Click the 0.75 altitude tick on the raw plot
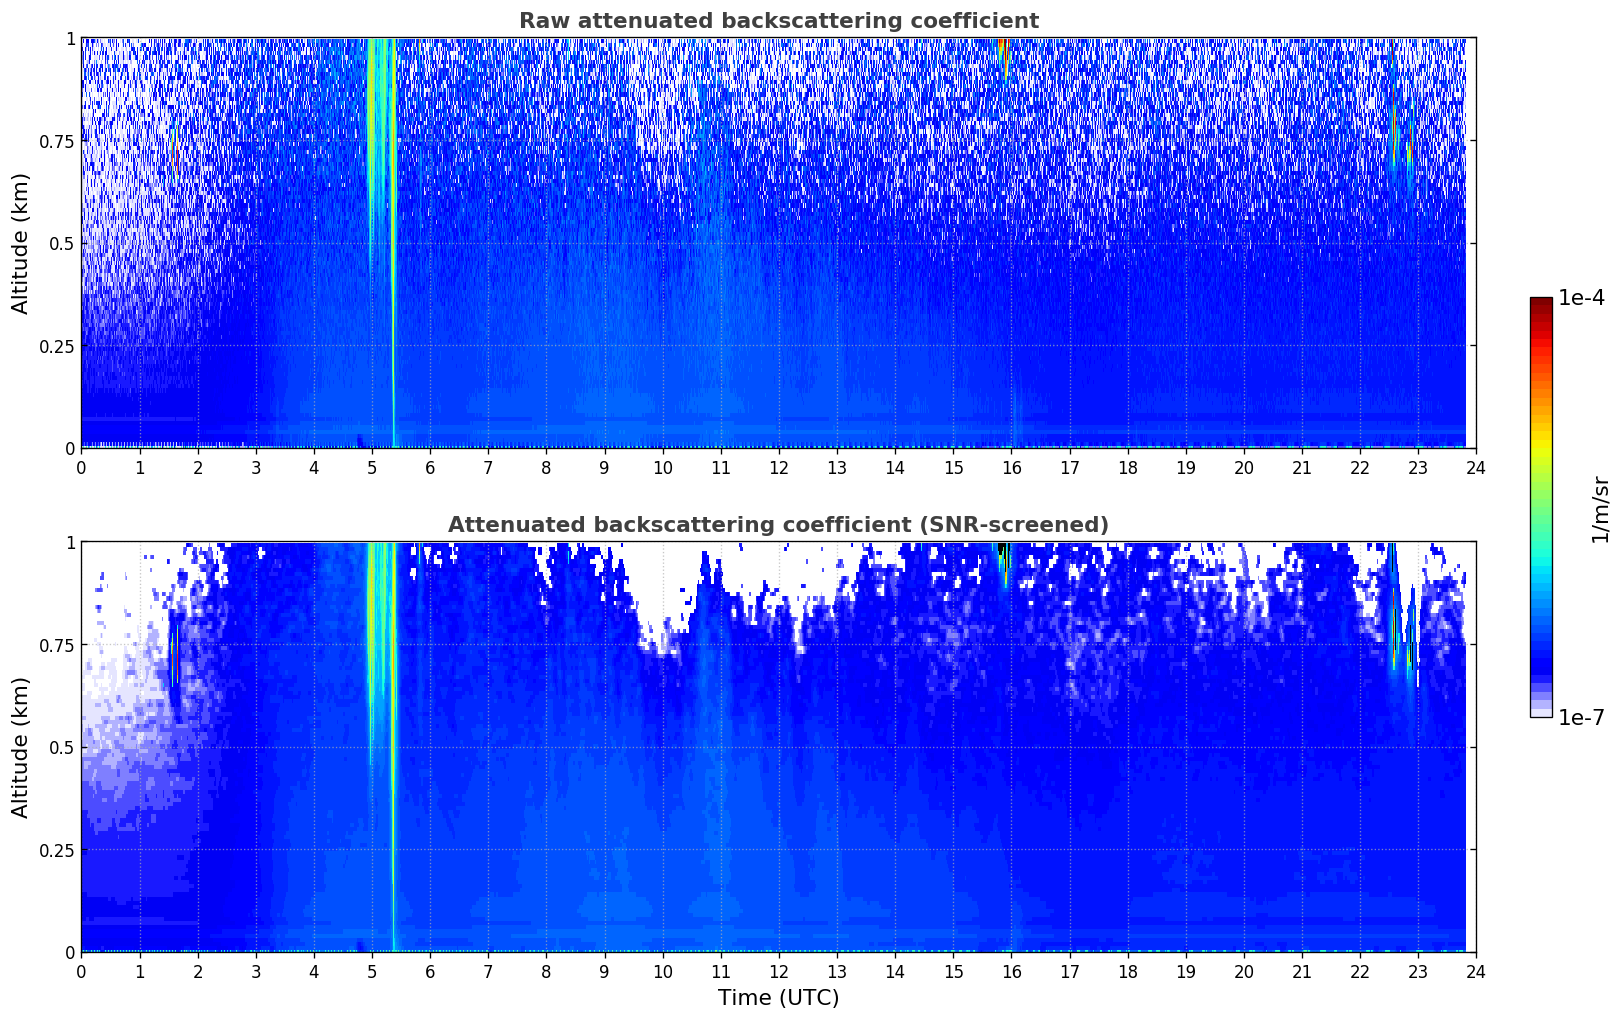Image resolution: width=1621 pixels, height=1020 pixels. (x=57, y=141)
